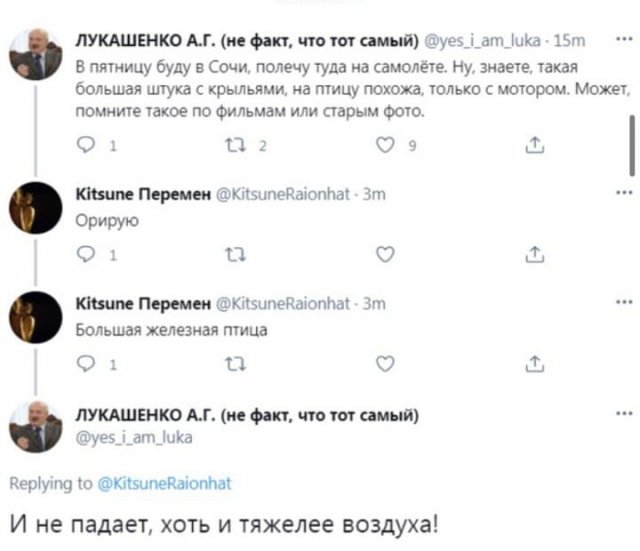Viewport: 640px width, 551px height.
Task: Click the vertical scrollbar on the right
Action: pyautogui.click(x=631, y=145)
